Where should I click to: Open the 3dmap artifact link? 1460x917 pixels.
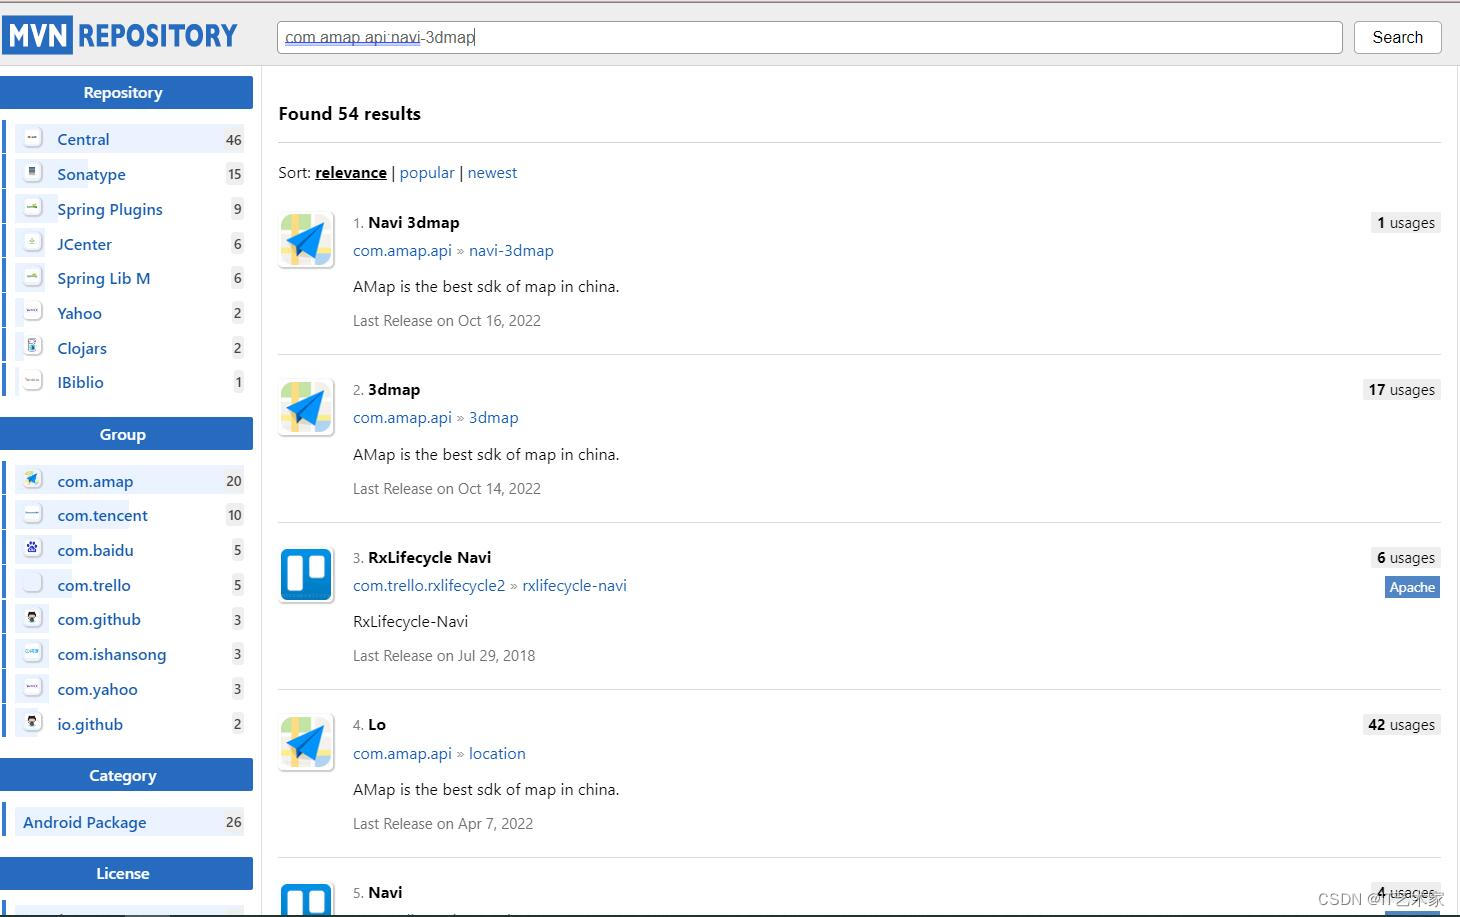(494, 417)
